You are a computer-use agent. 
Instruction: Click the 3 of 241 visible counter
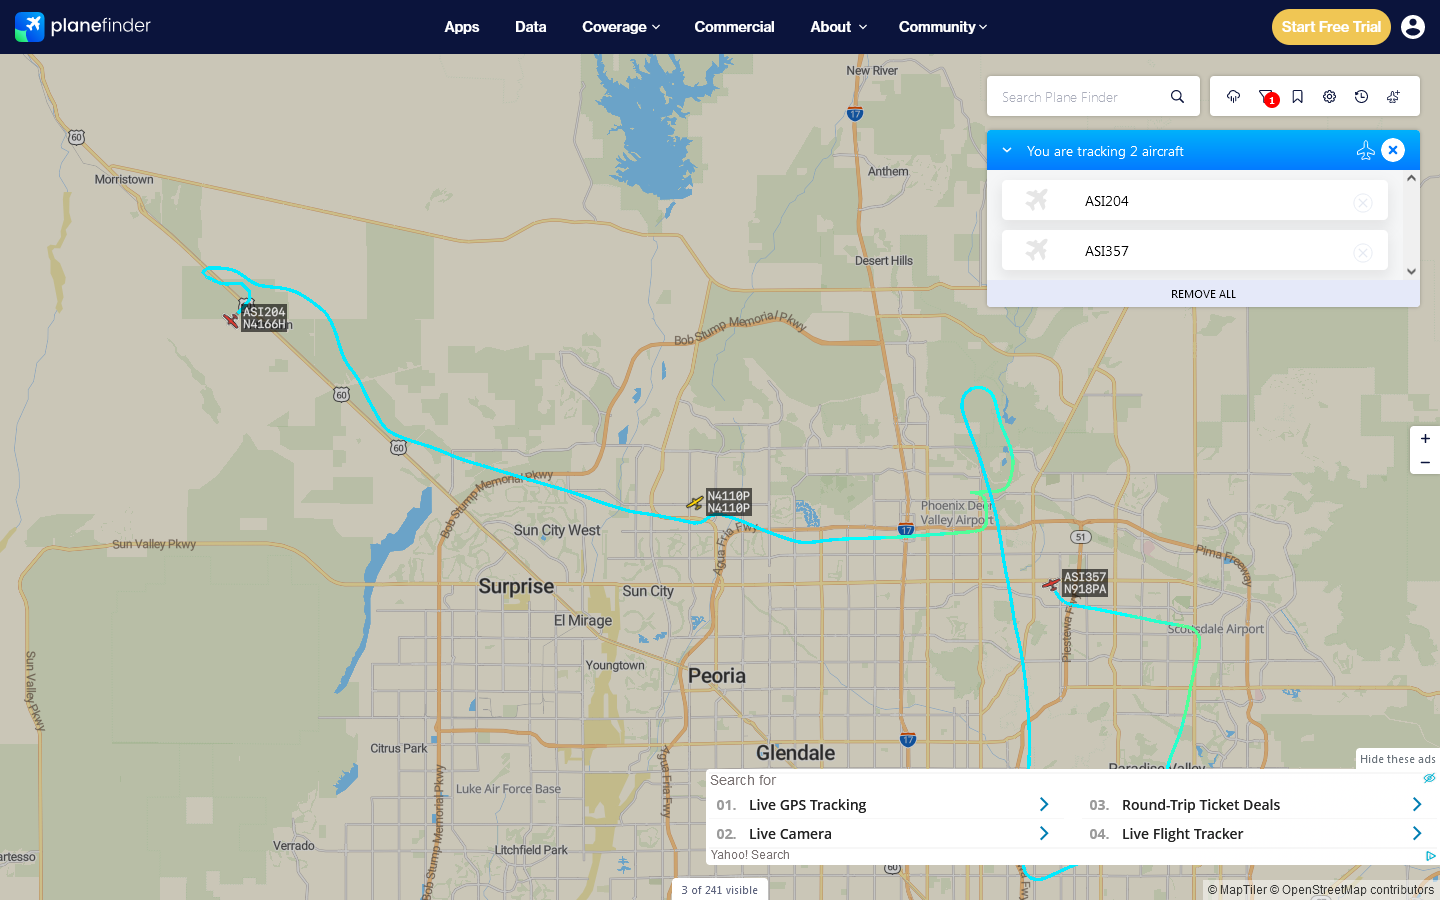point(720,890)
